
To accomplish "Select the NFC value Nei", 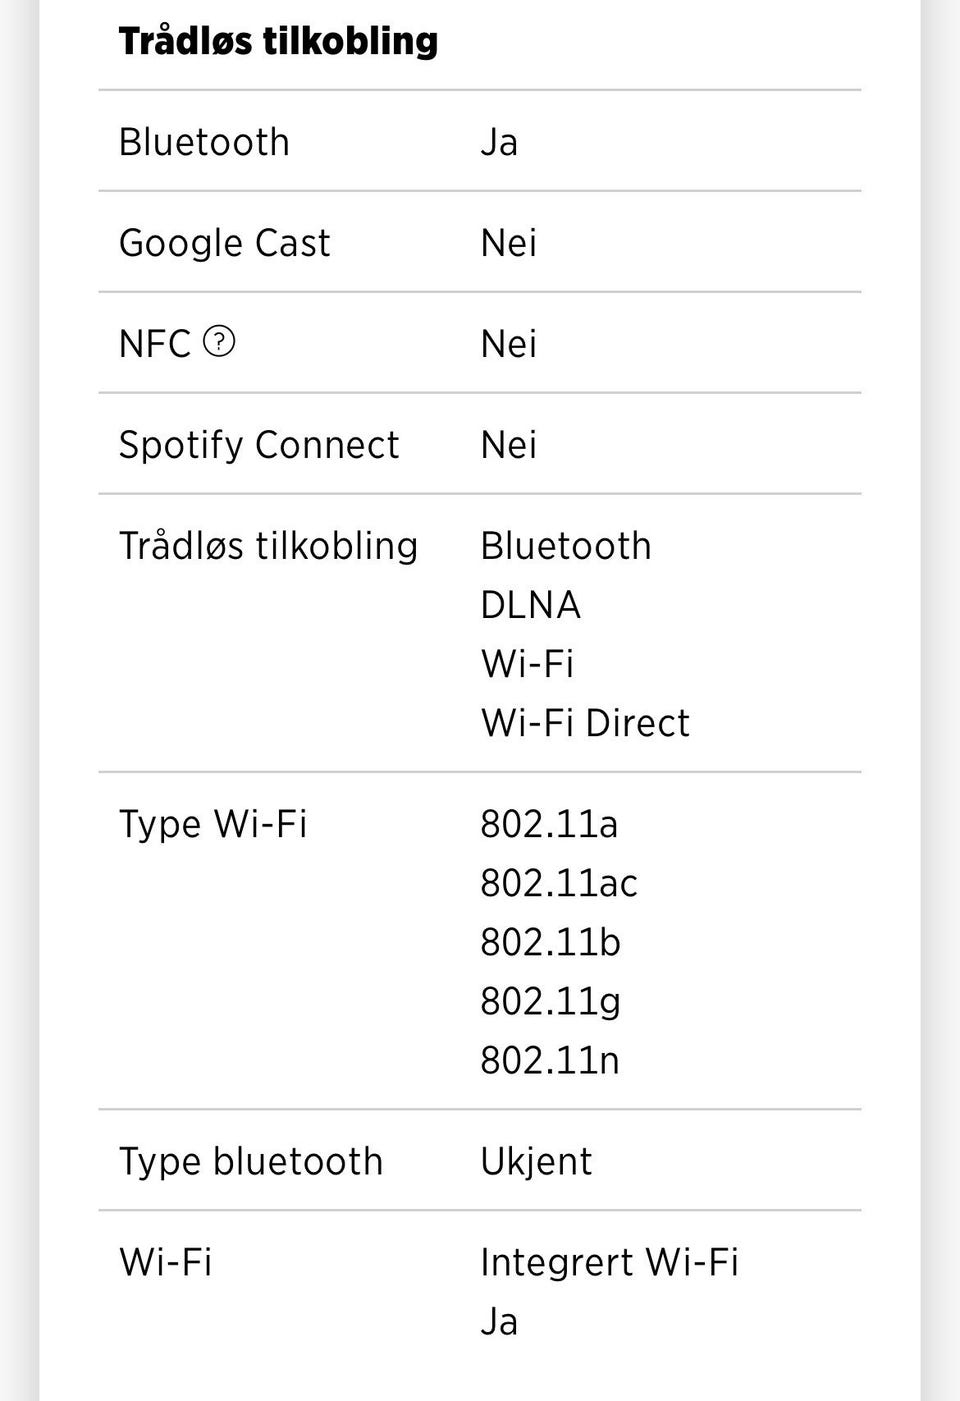I will click(x=509, y=344).
